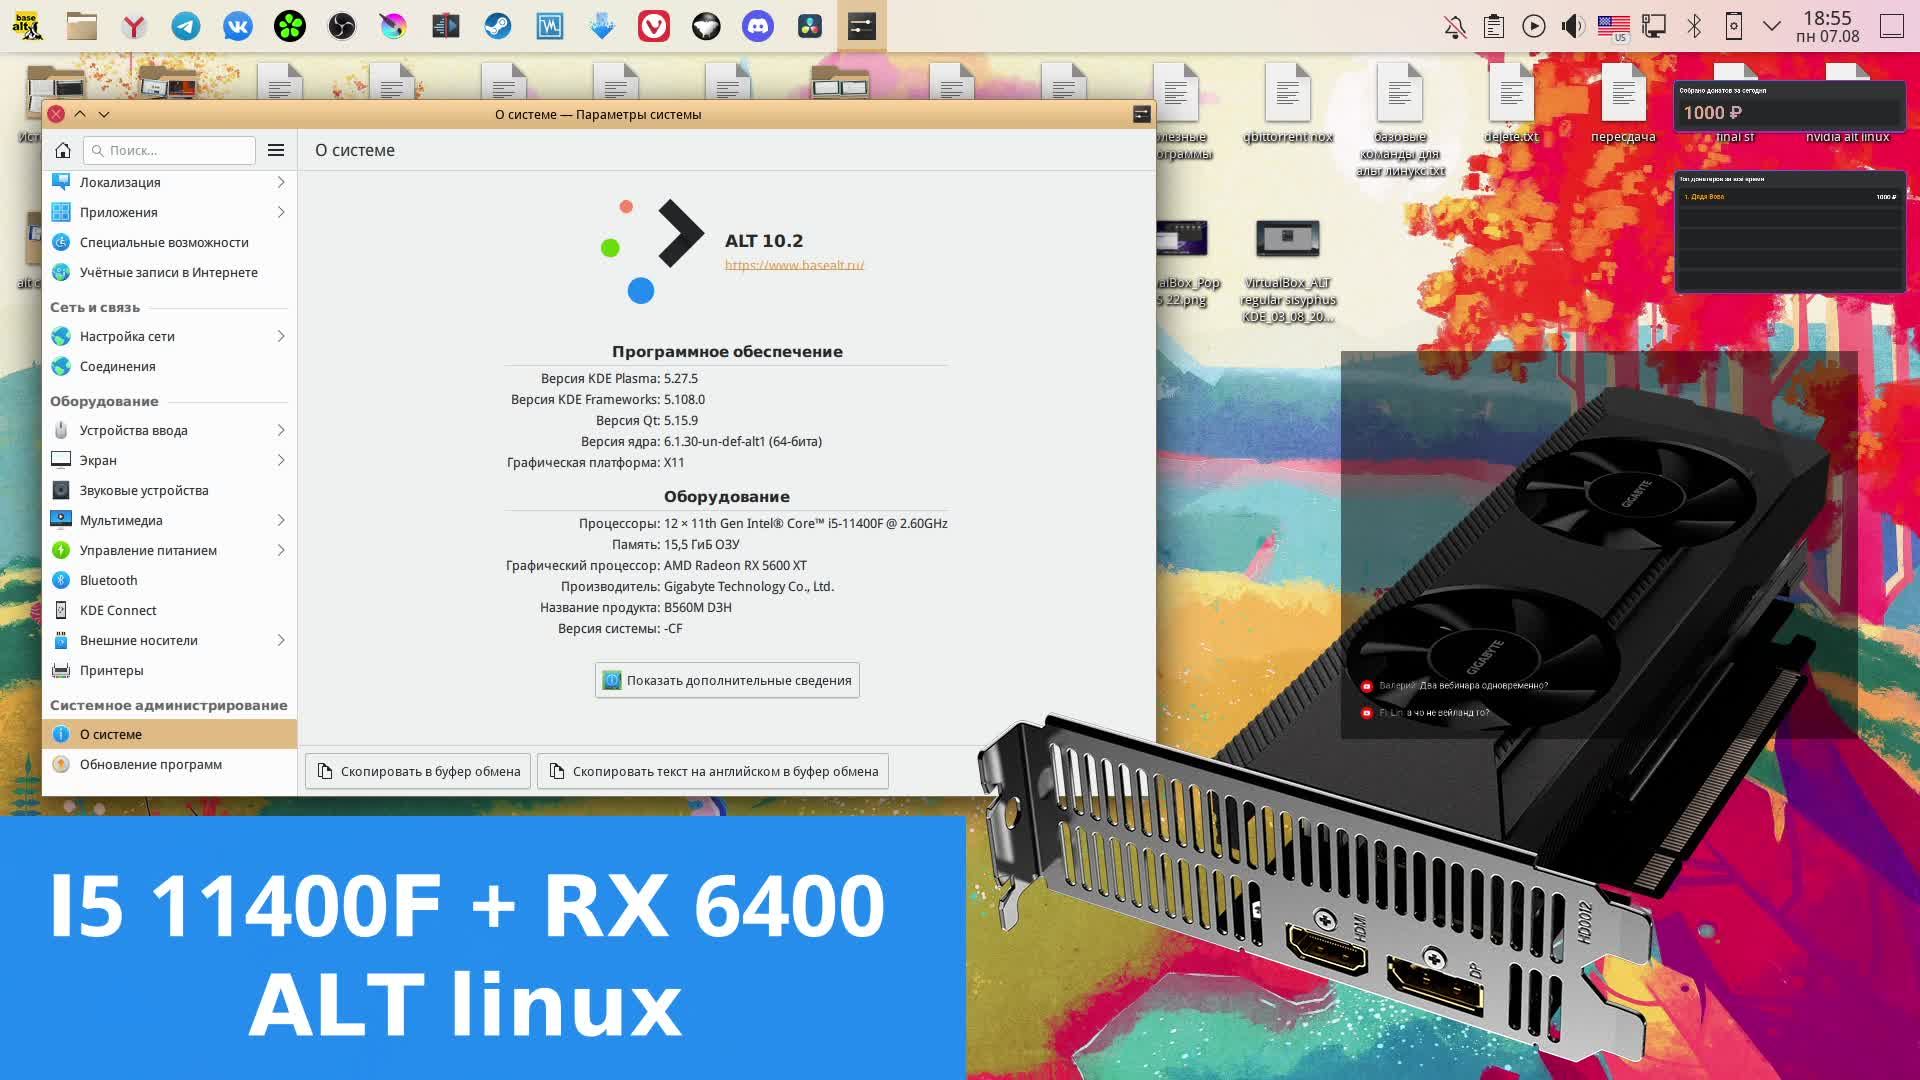
Task: Select Локализация from sidebar
Action: coord(120,181)
